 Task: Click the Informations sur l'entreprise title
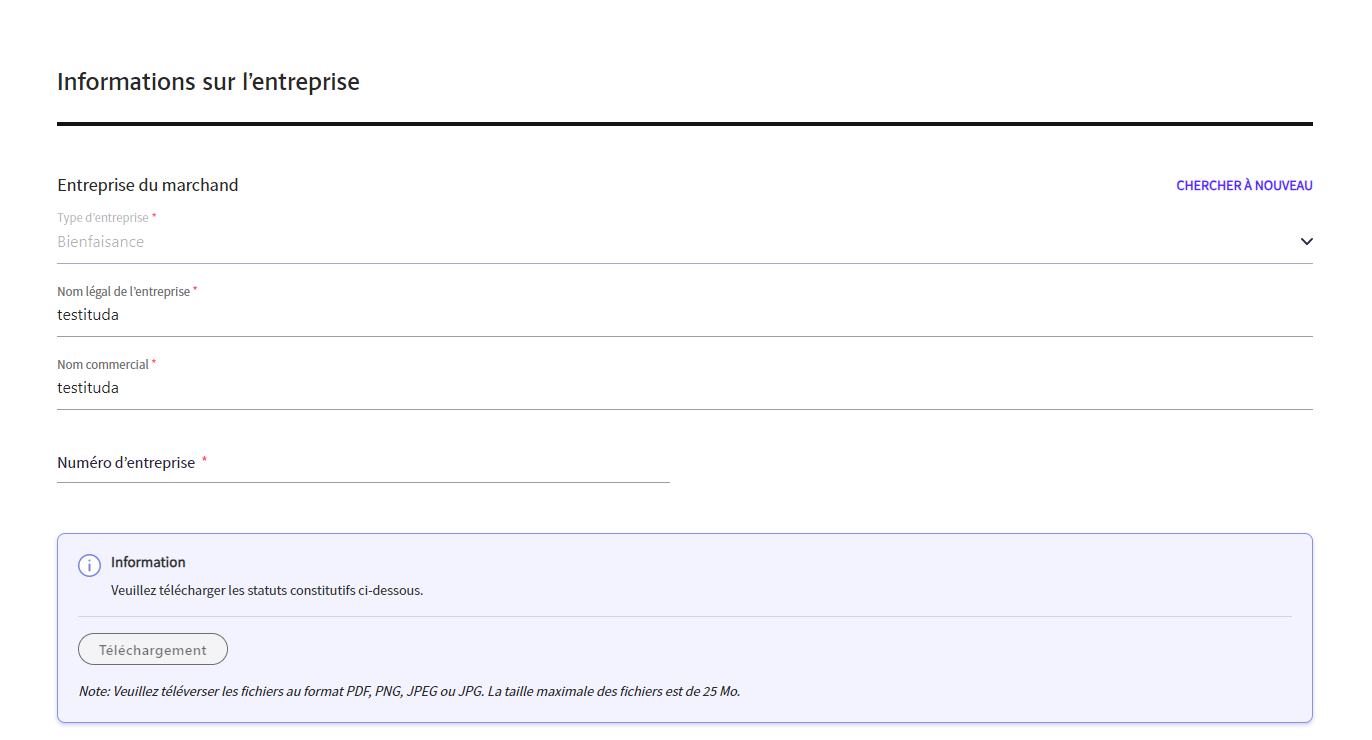coord(207,81)
